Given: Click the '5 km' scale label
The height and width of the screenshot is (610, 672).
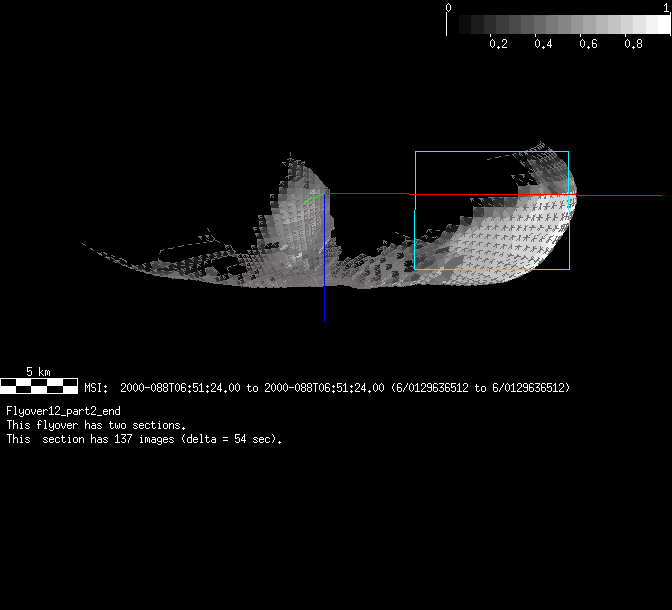Looking at the screenshot, I should click(38, 371).
